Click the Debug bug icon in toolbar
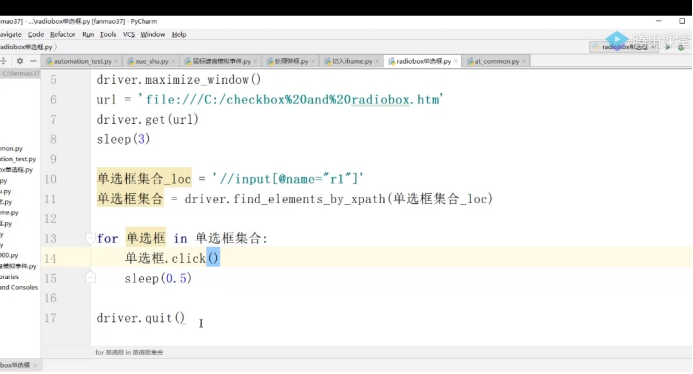Image resolution: width=693 pixels, height=374 pixels. [681, 47]
